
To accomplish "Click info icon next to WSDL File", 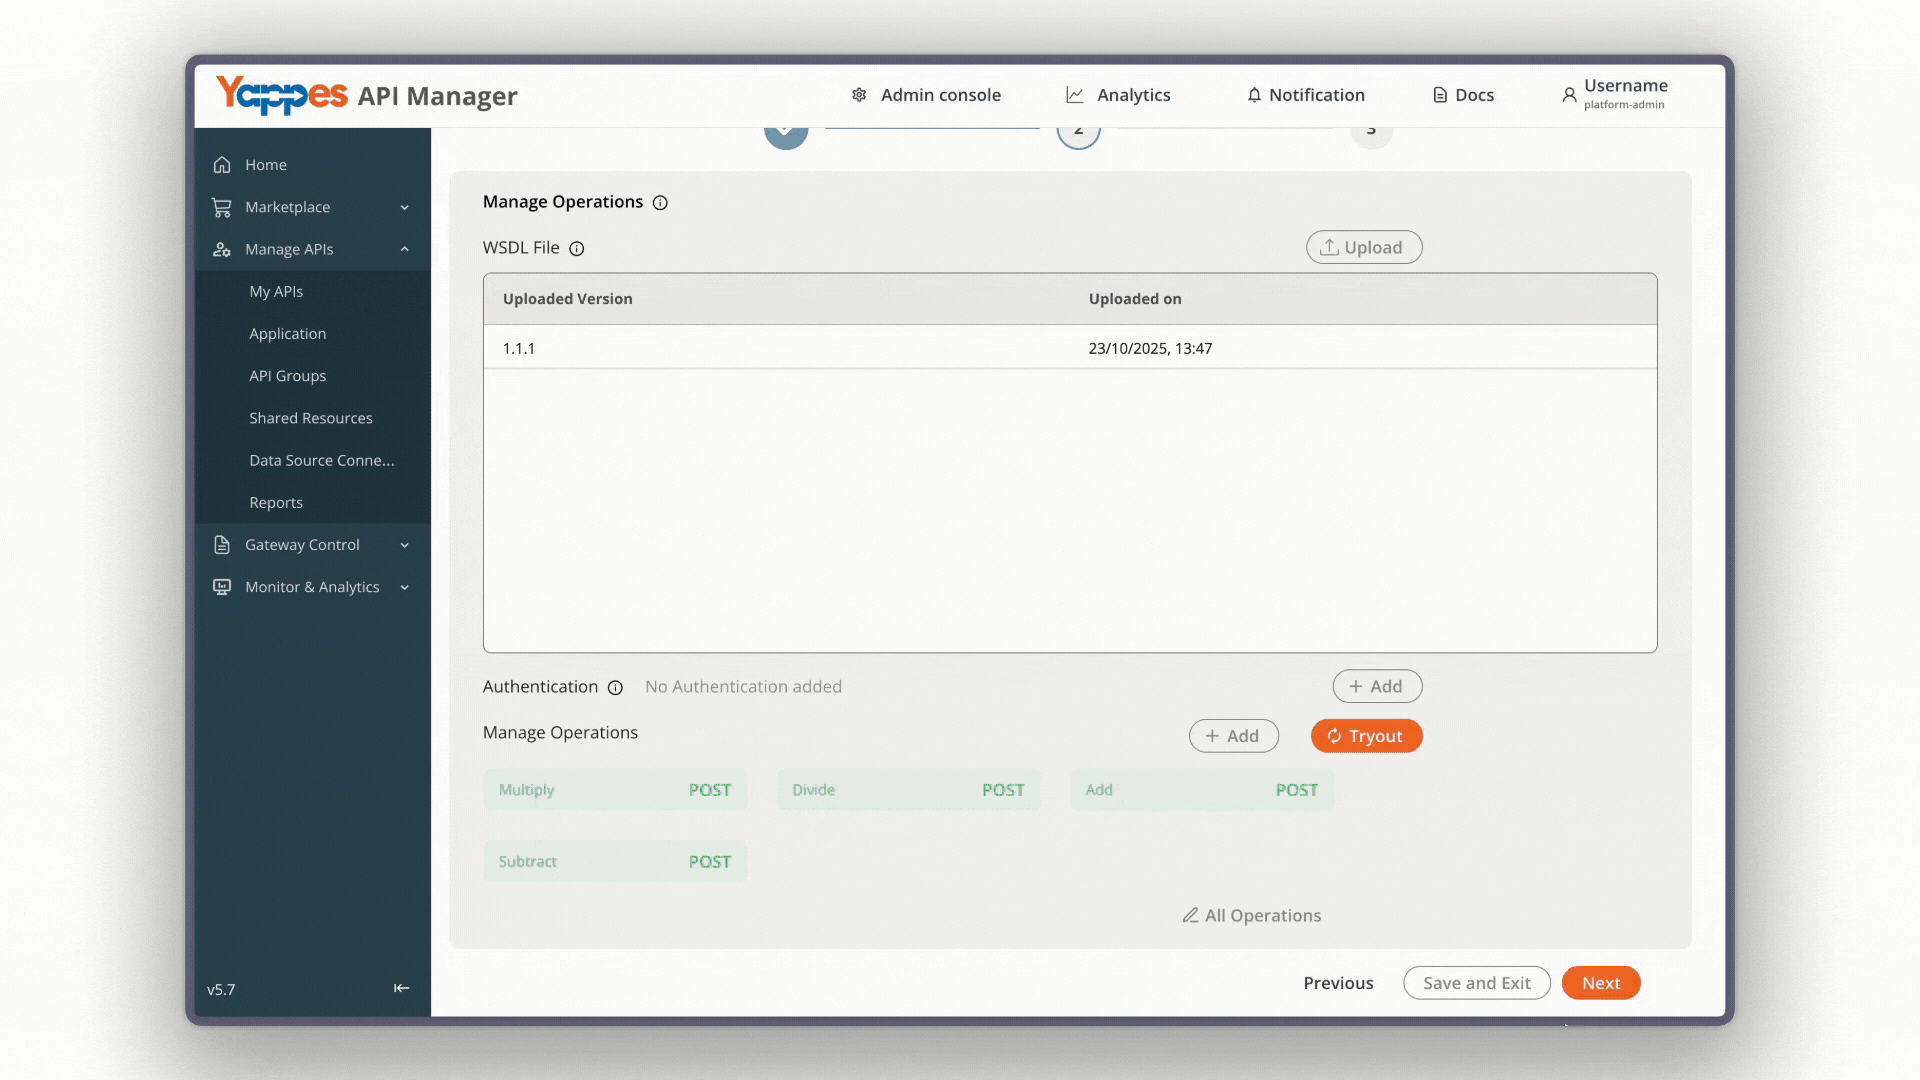I will point(577,249).
